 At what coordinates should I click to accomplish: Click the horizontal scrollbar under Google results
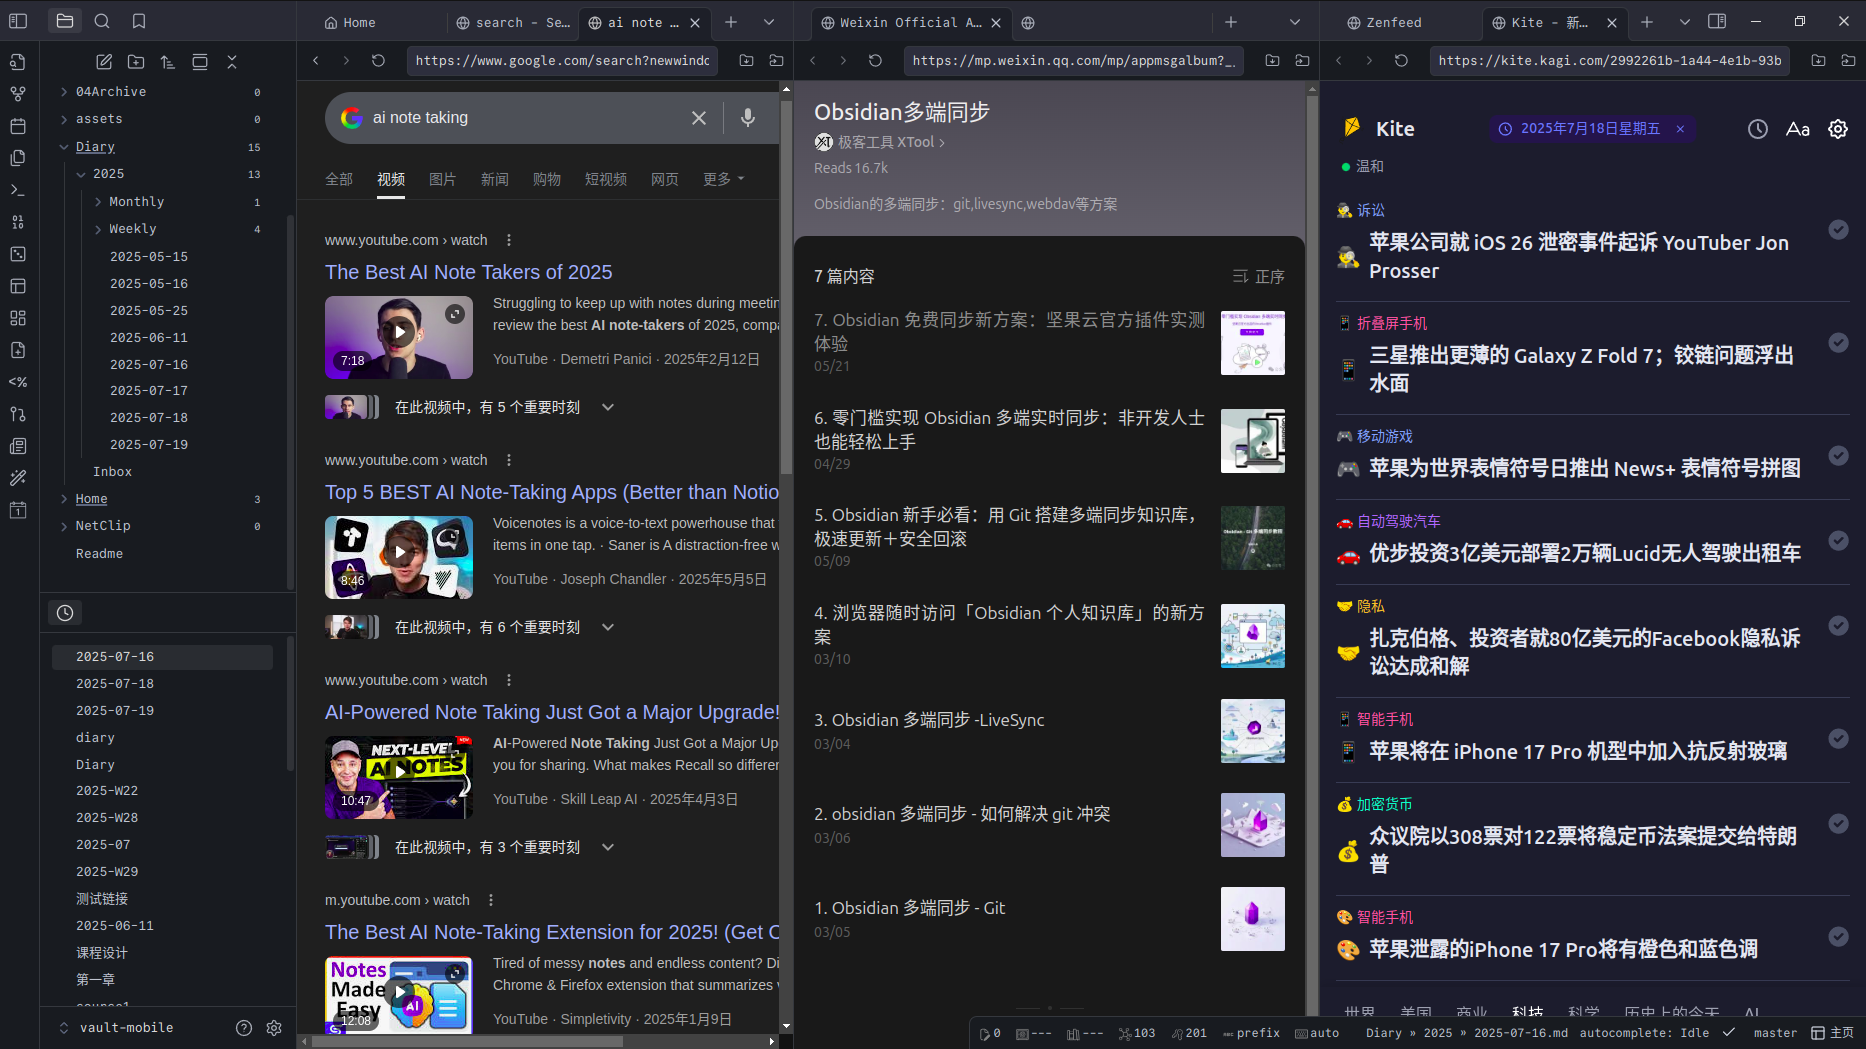click(470, 1041)
